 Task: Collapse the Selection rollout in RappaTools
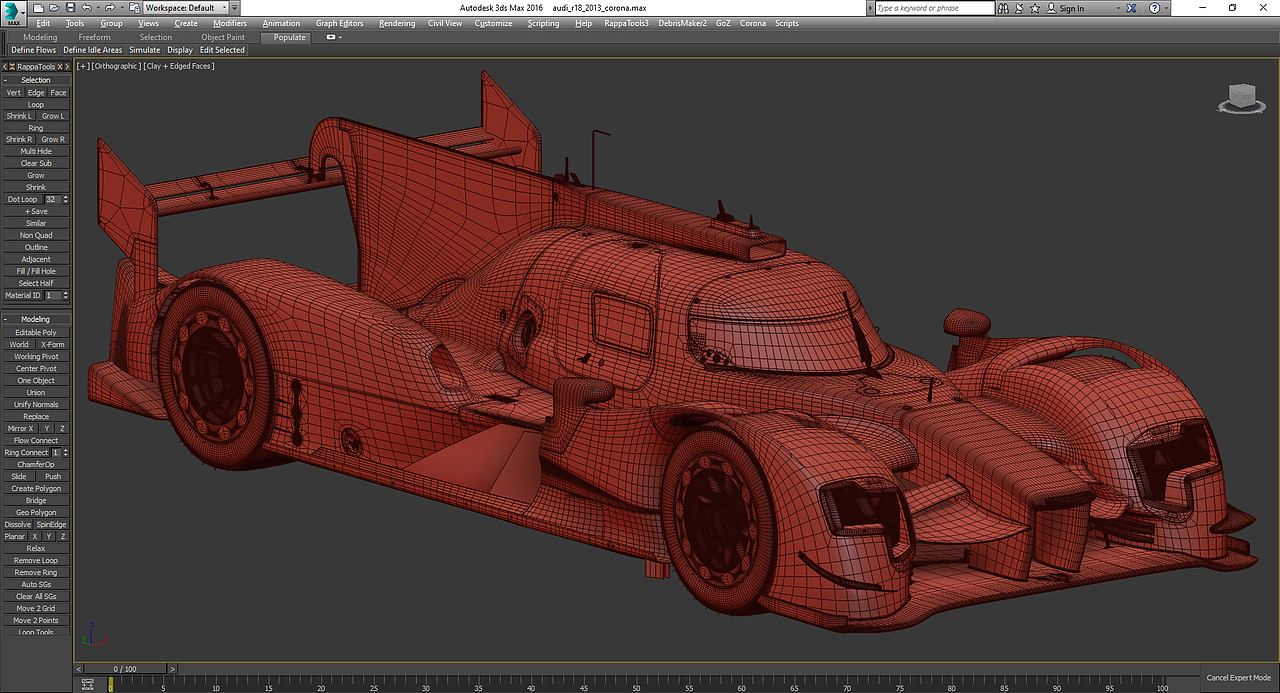[x=5, y=79]
